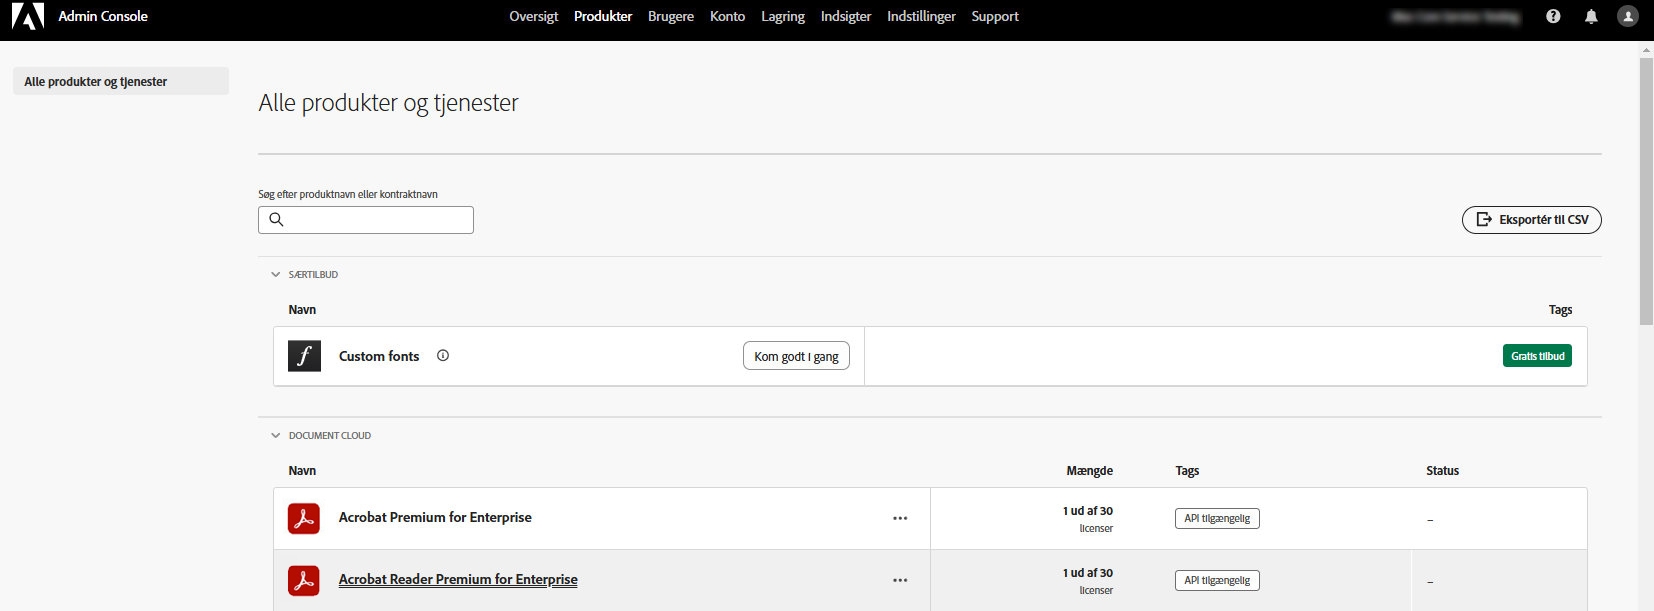This screenshot has width=1654, height=611.
Task: Click the Custom fonts product name
Action: pyautogui.click(x=379, y=356)
